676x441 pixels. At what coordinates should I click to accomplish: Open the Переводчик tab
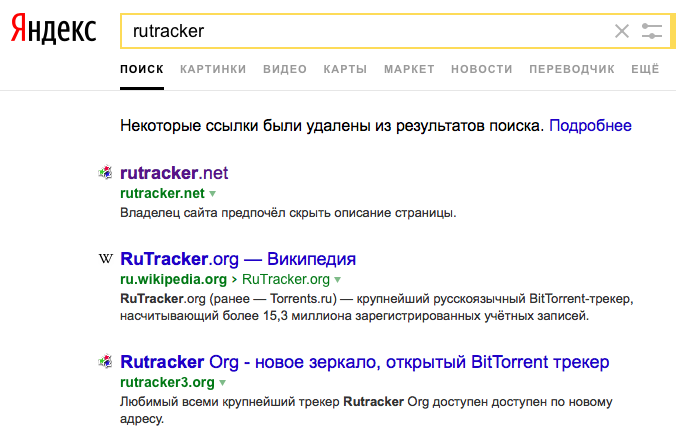tap(572, 69)
